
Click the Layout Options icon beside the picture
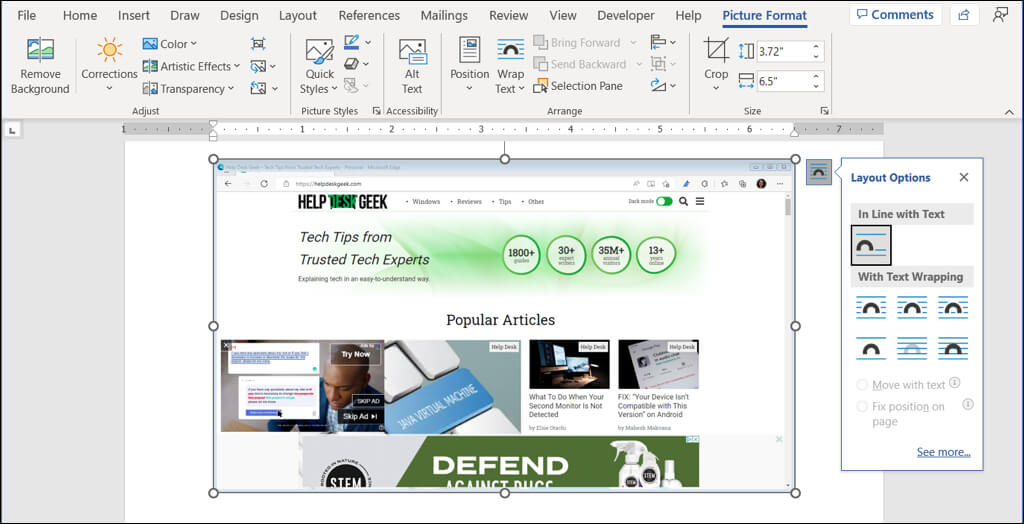coord(818,172)
